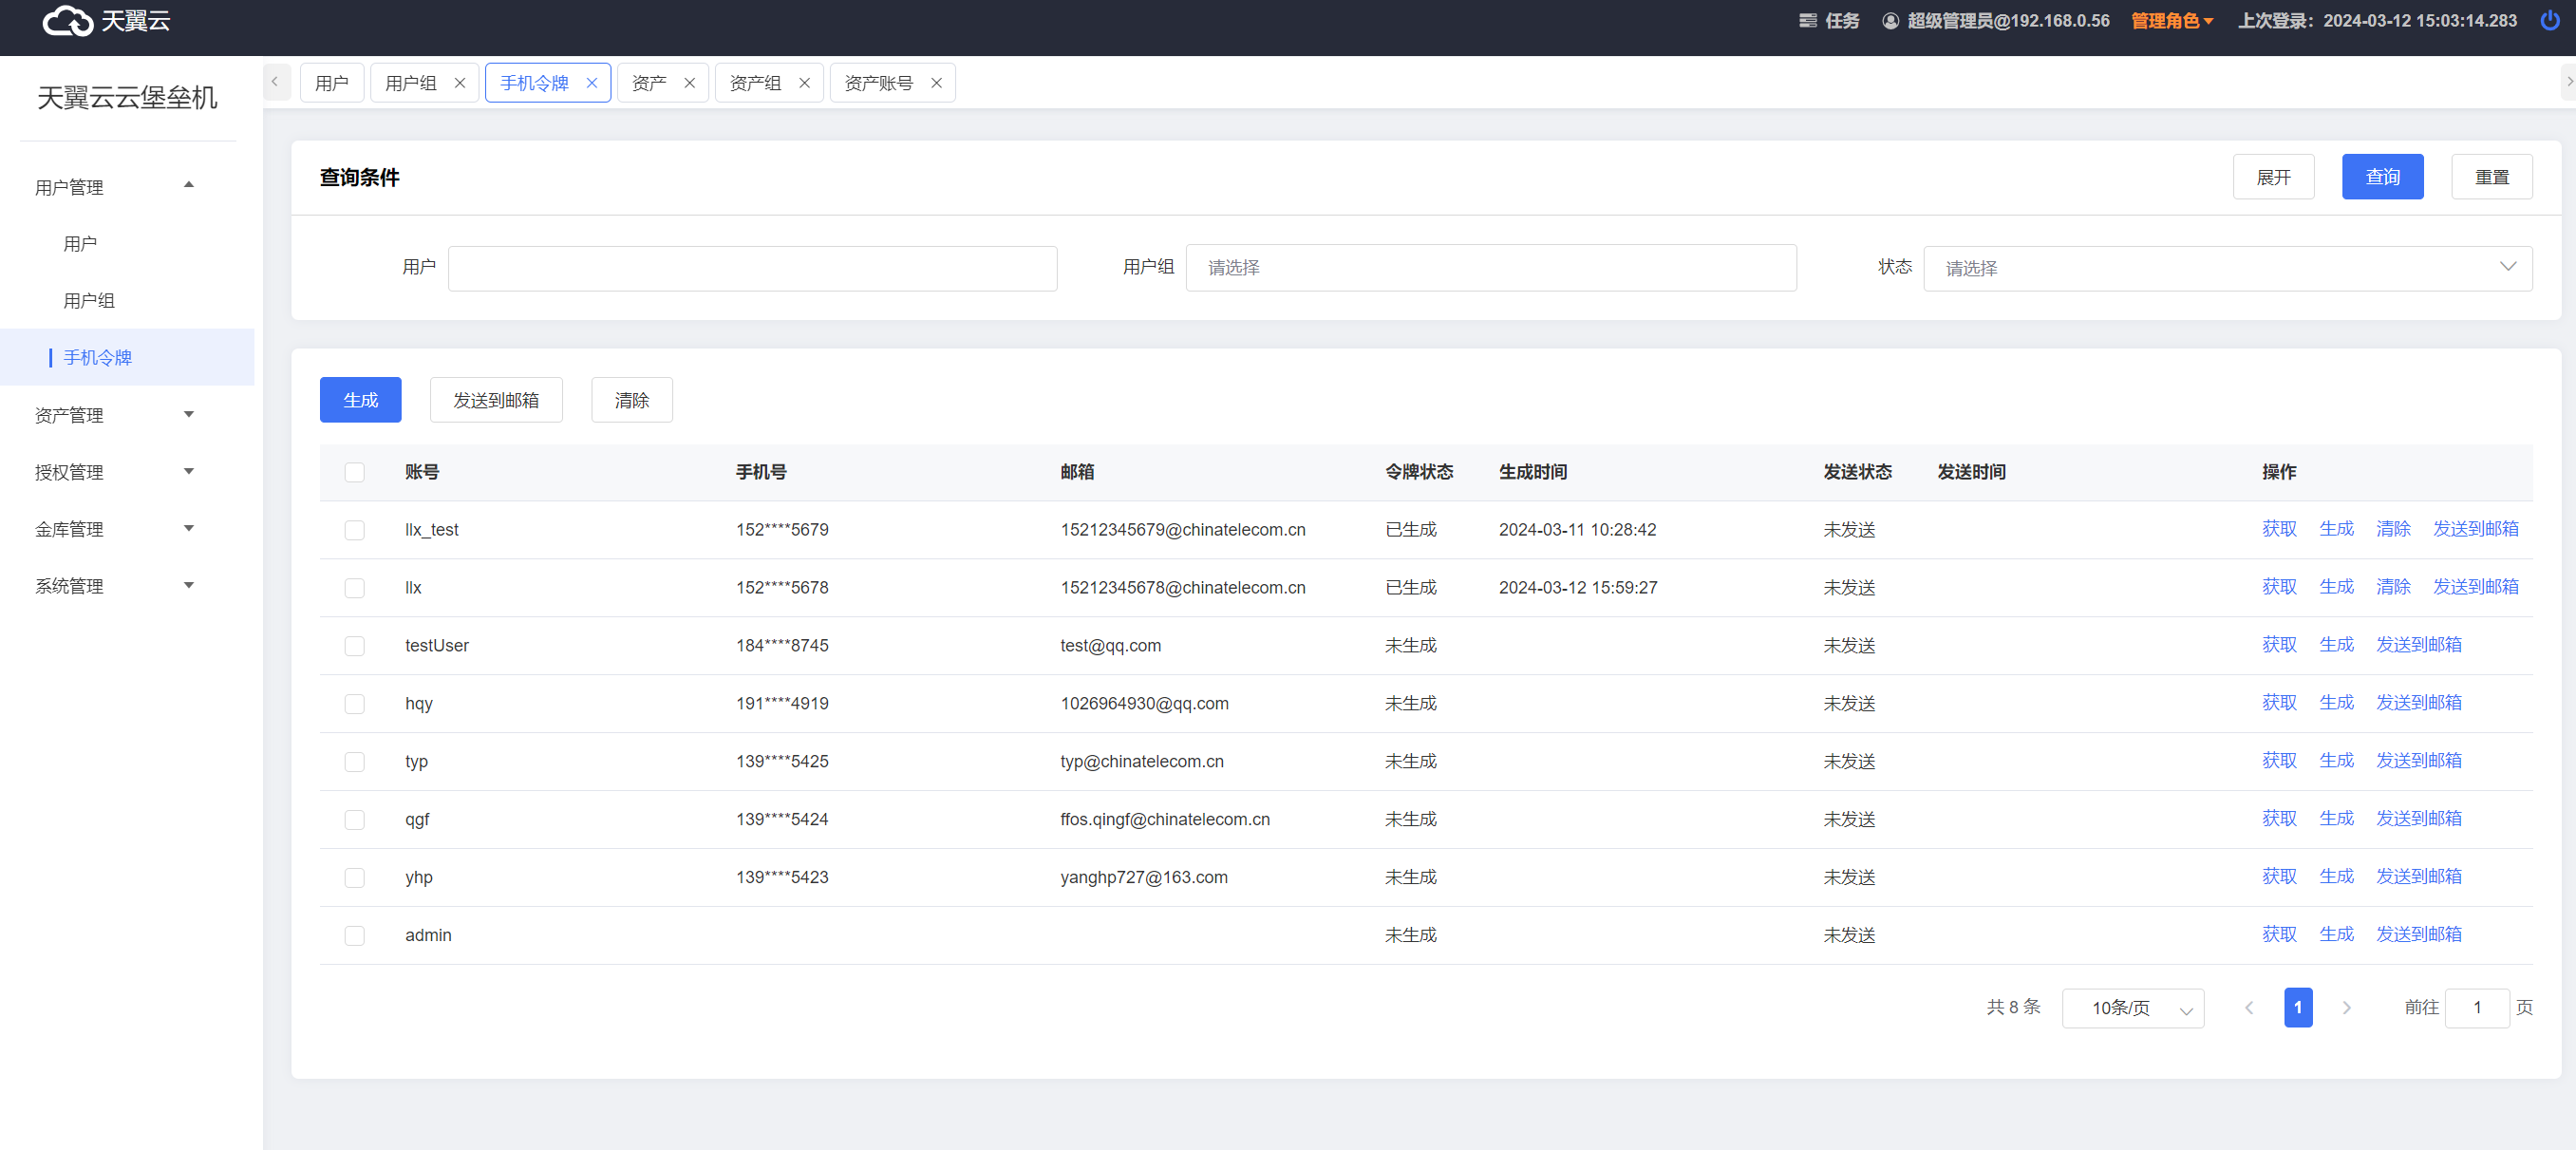
Task: Select page 1 in pagination
Action: tap(2297, 1008)
